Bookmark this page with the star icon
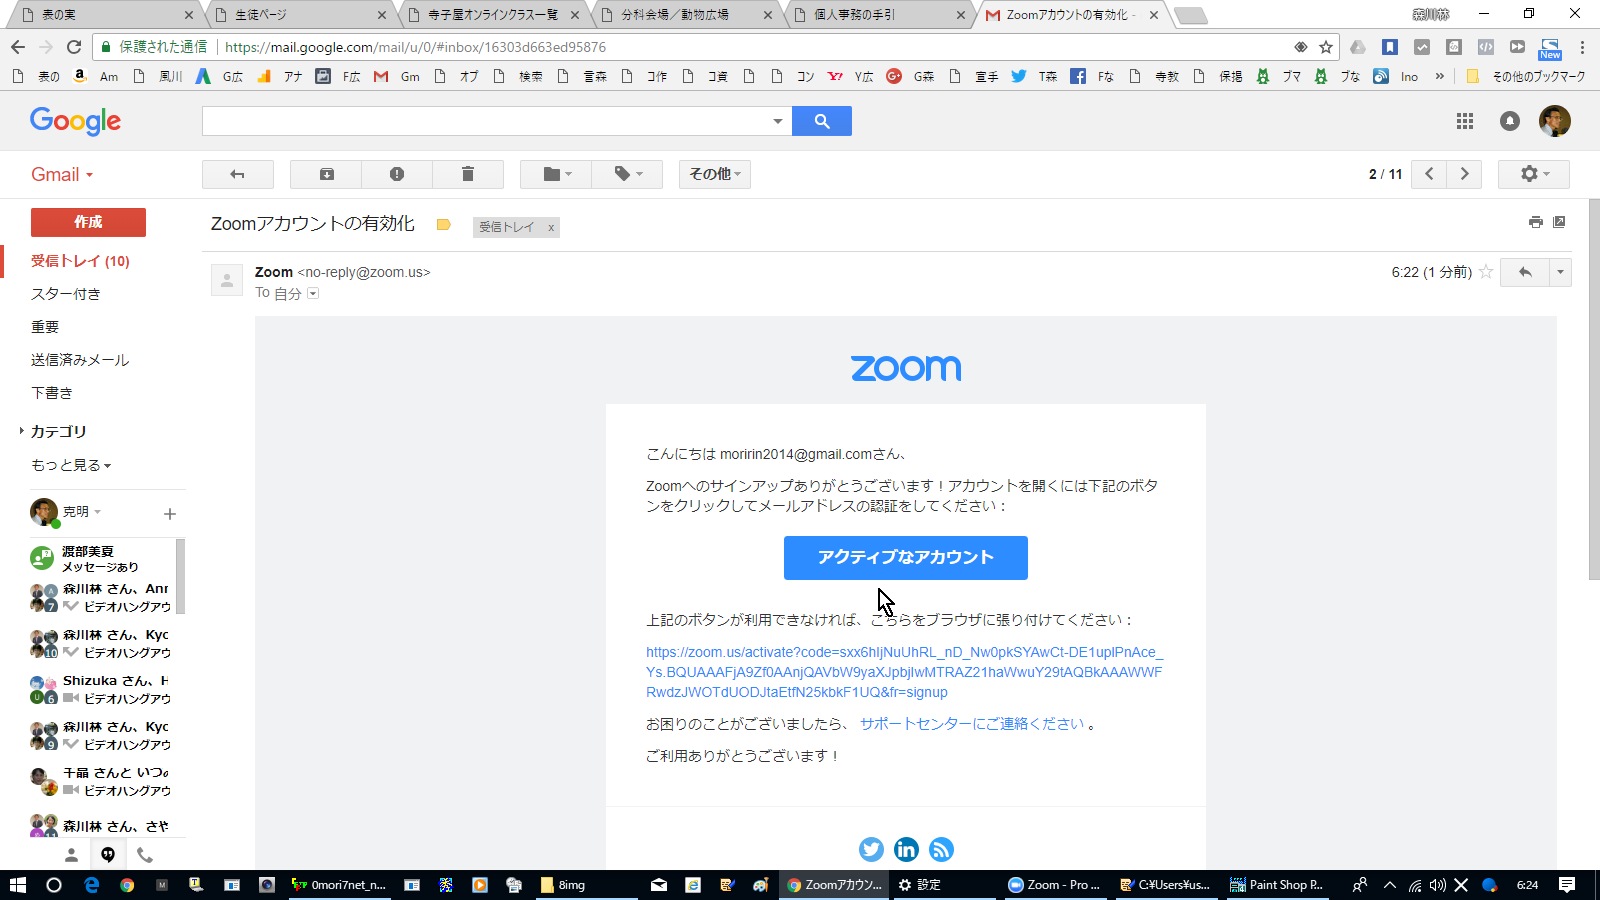This screenshot has width=1600, height=900. [1326, 47]
